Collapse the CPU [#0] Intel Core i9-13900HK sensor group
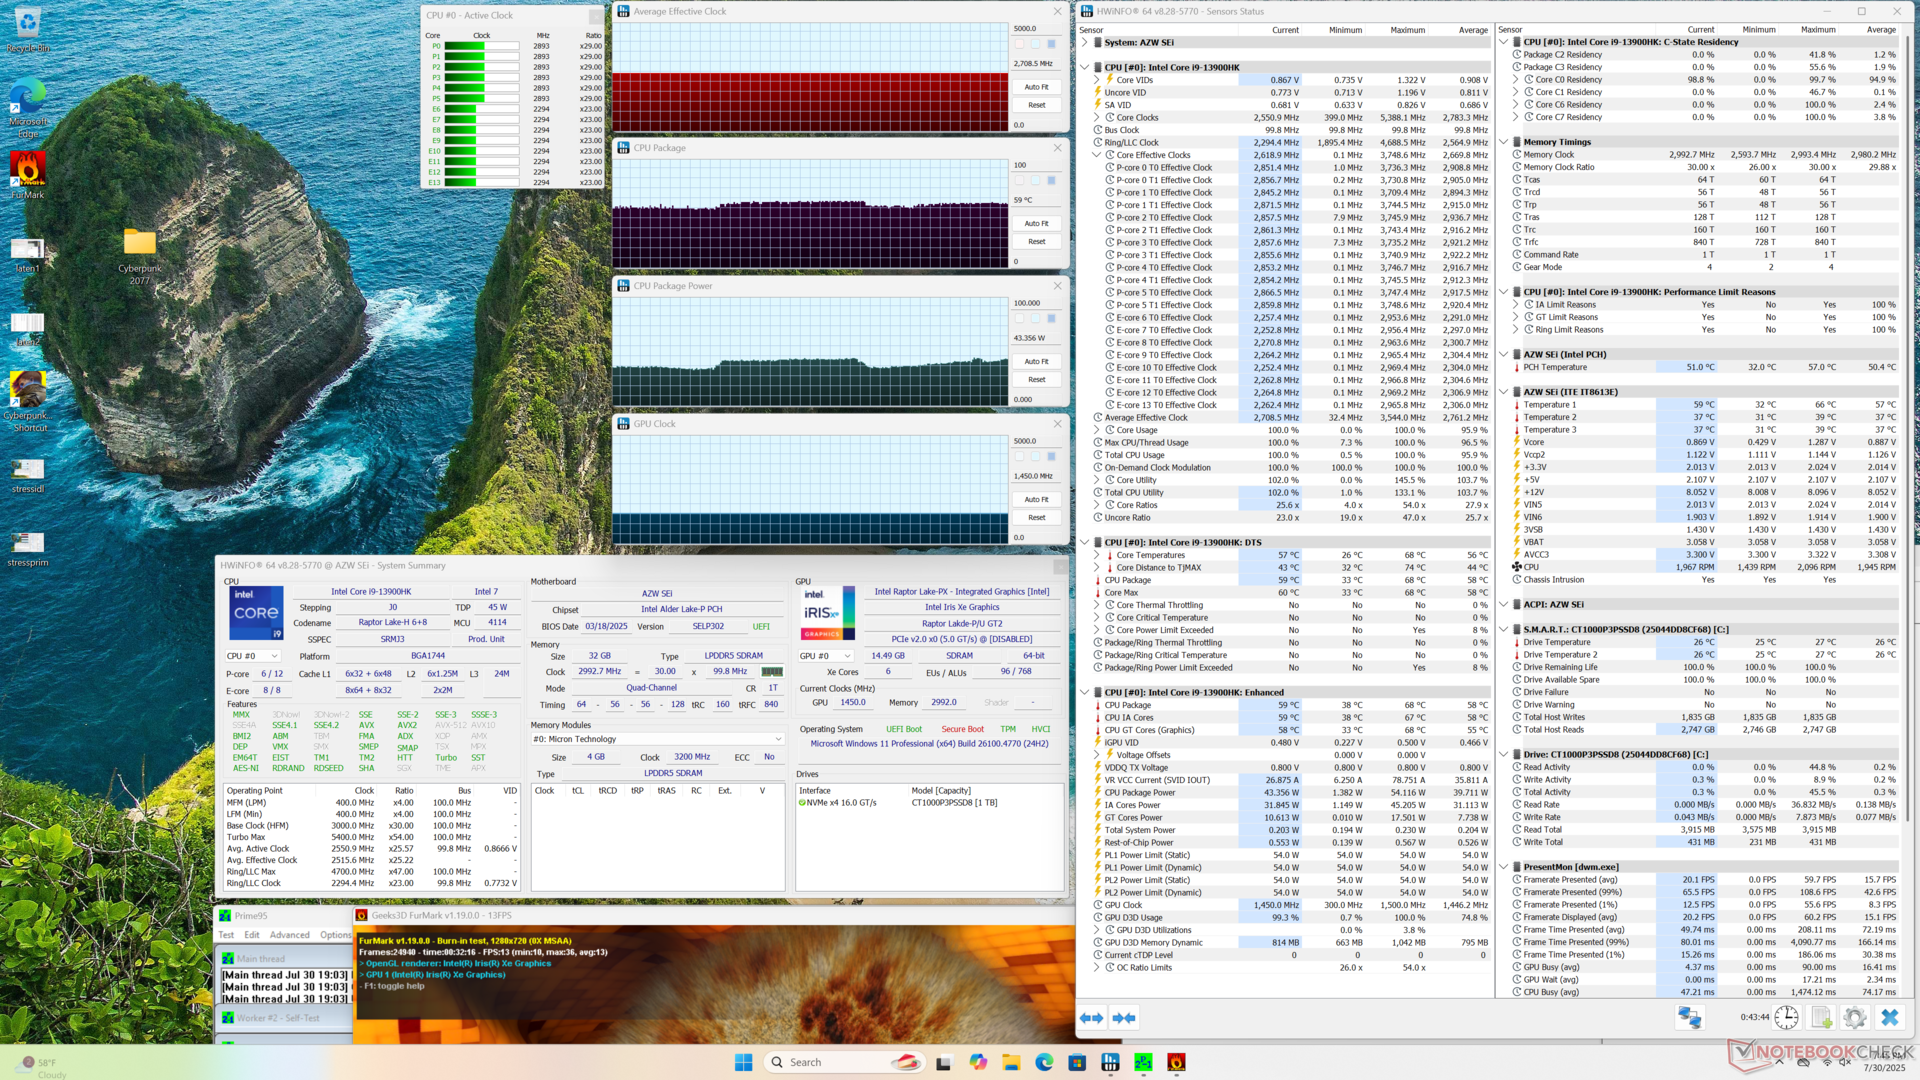Image resolution: width=1920 pixels, height=1080 pixels. click(x=1084, y=68)
